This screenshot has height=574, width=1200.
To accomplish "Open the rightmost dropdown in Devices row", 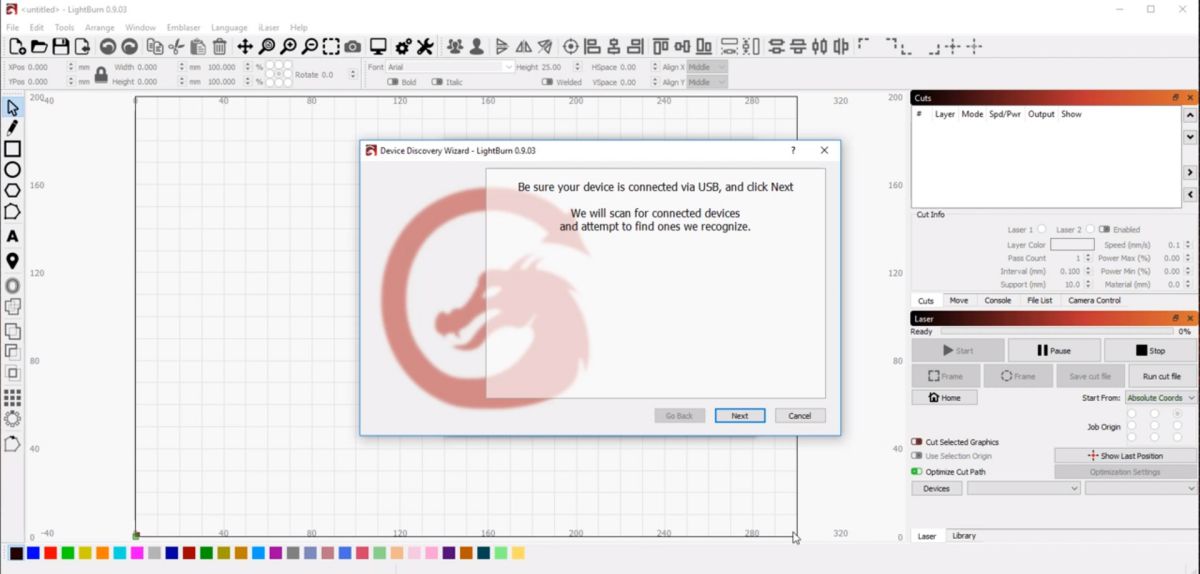I will pyautogui.click(x=1141, y=488).
